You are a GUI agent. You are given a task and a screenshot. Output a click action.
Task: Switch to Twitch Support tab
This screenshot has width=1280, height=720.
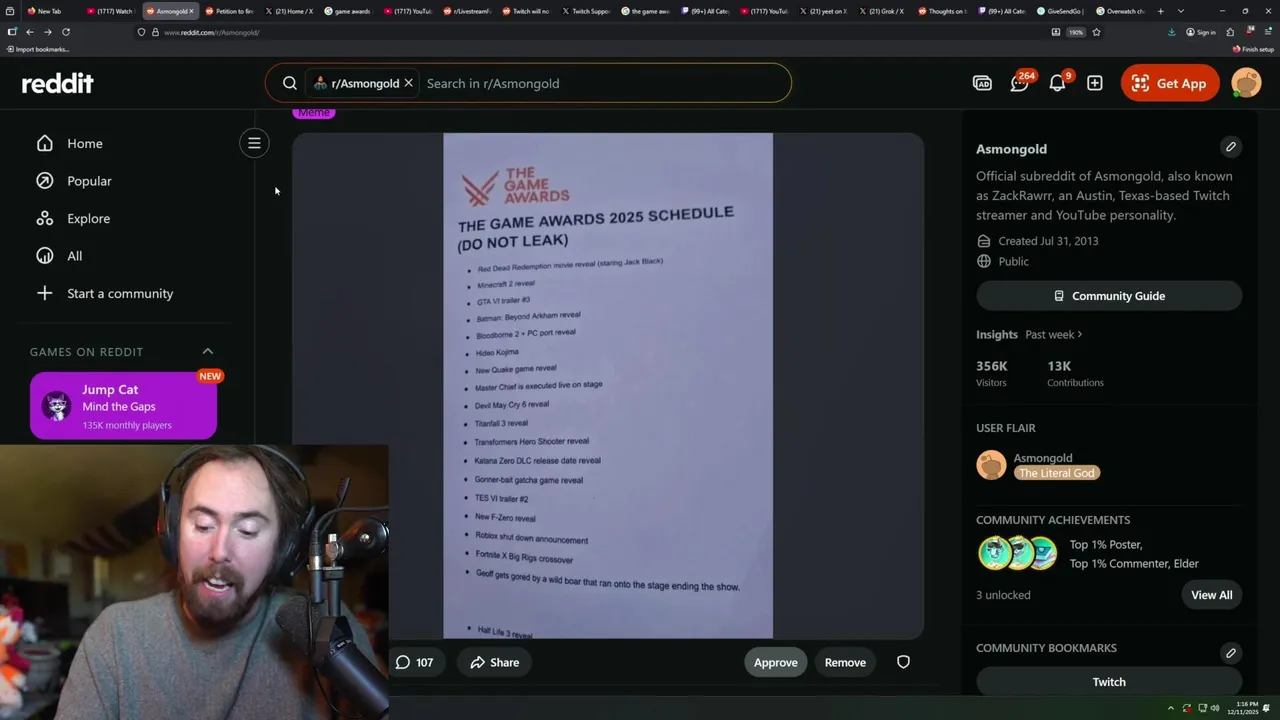(x=585, y=11)
